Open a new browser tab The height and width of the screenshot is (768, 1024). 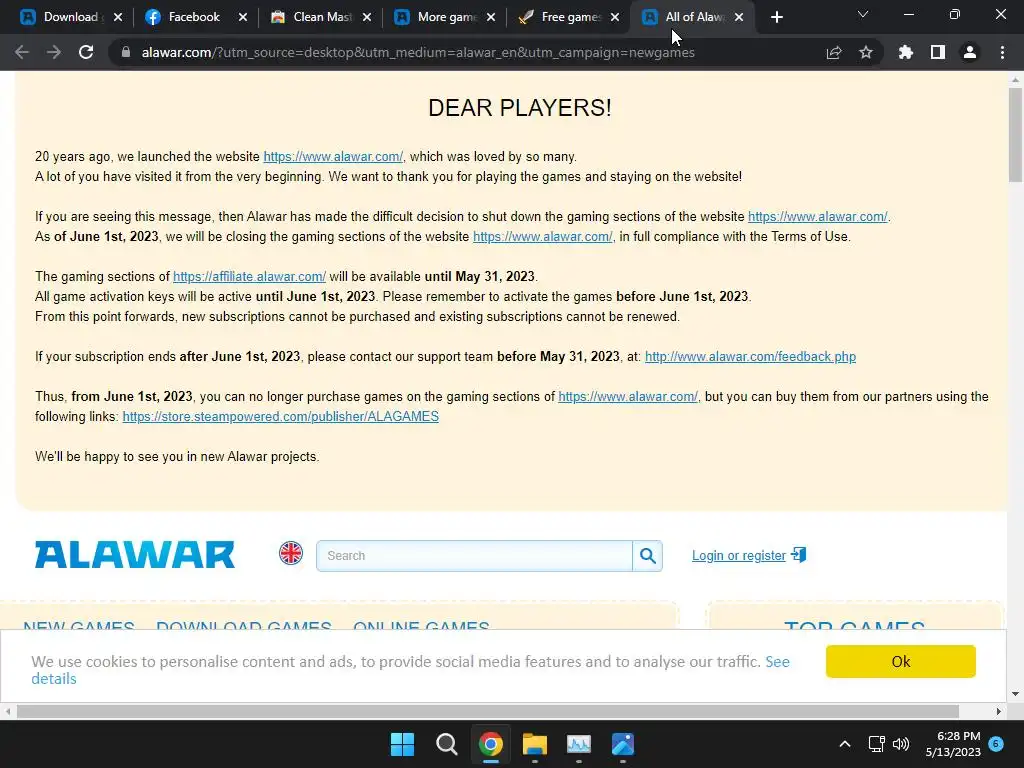coord(776,17)
